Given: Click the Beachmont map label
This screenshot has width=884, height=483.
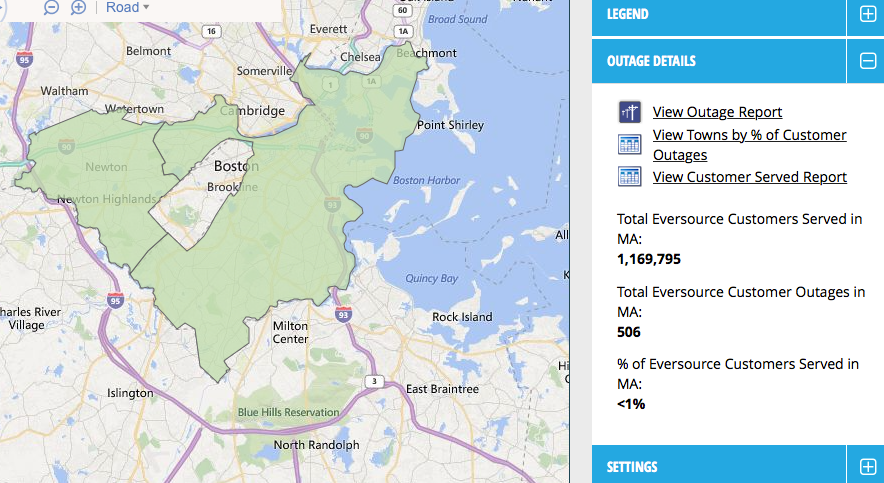Looking at the screenshot, I should click(x=426, y=53).
